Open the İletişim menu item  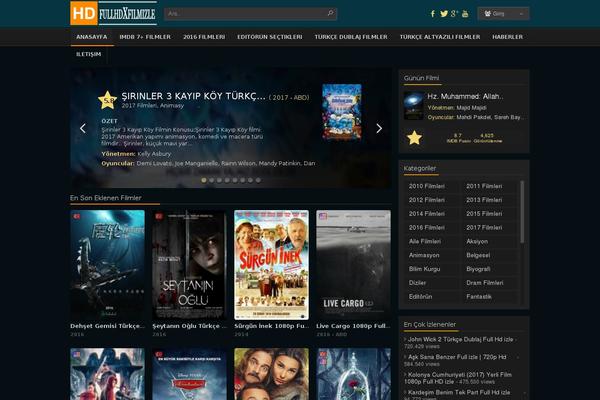89,54
